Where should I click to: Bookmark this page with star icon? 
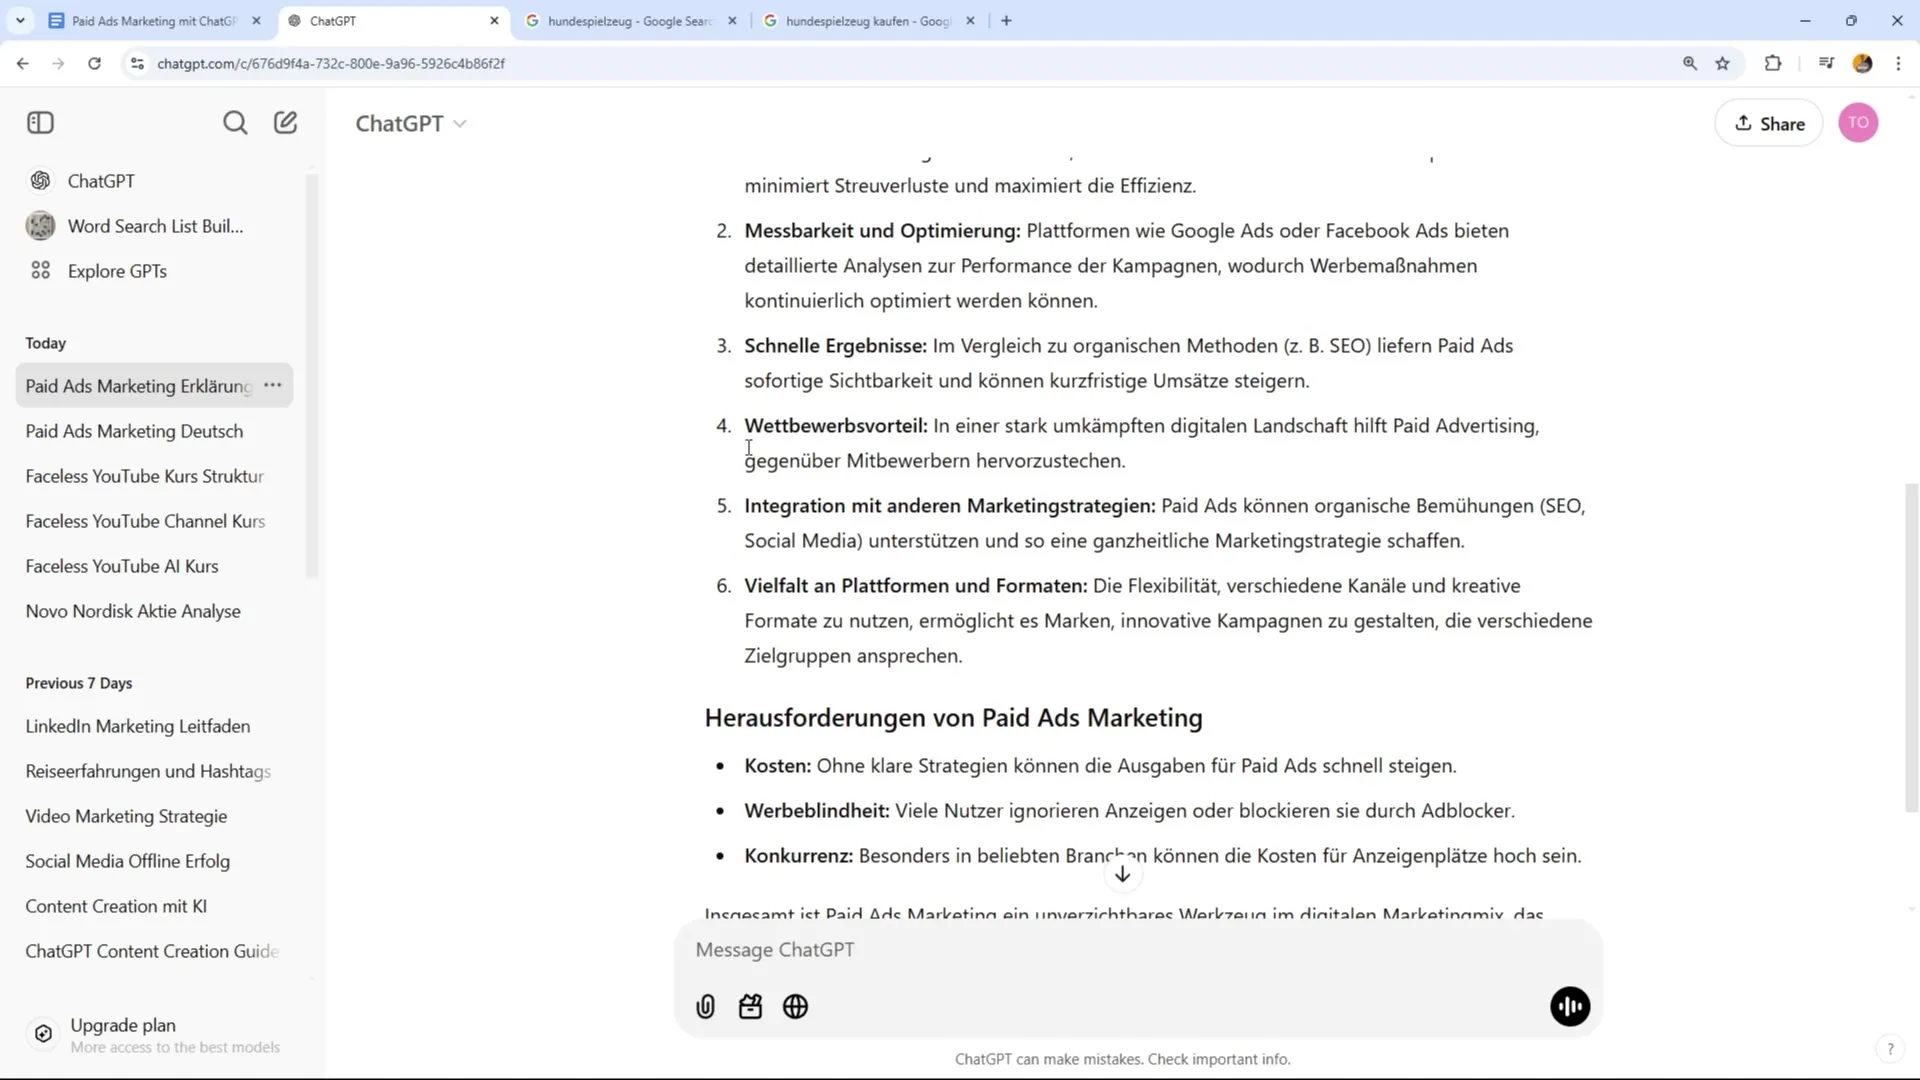click(x=1723, y=63)
